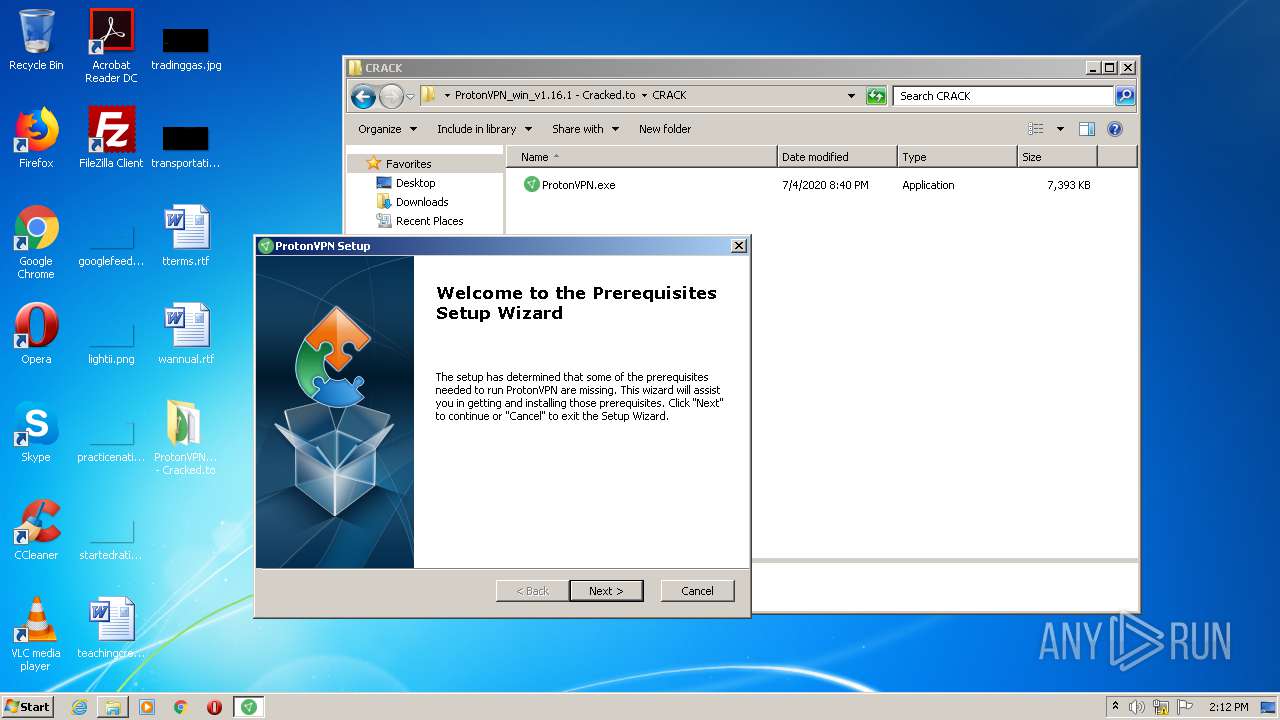This screenshot has width=1280, height=720.
Task: Toggle the preview pane in Explorer
Action: (1087, 129)
